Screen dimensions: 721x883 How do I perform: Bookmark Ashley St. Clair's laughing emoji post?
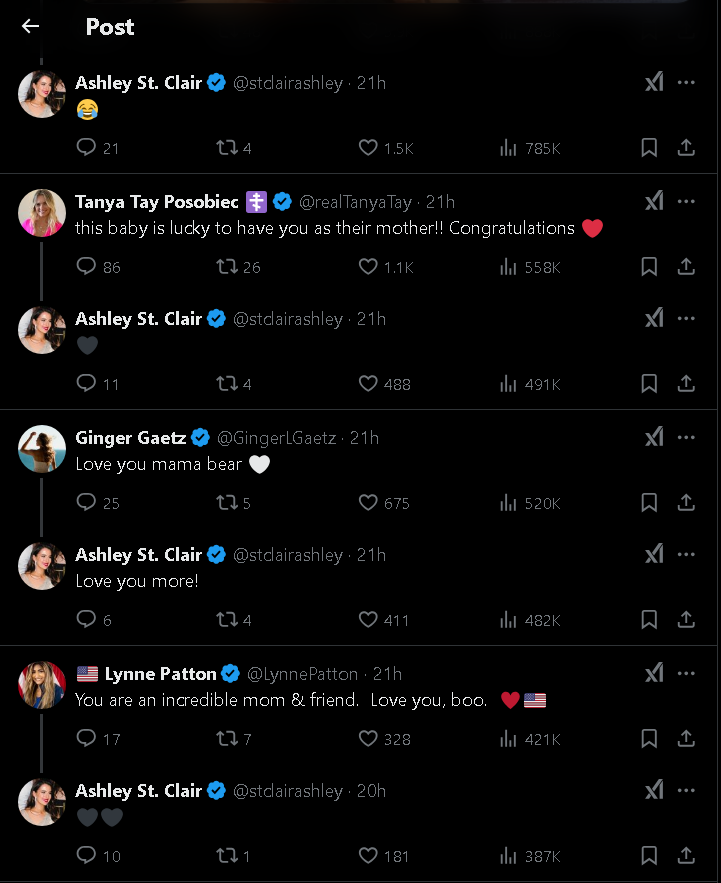(x=649, y=148)
